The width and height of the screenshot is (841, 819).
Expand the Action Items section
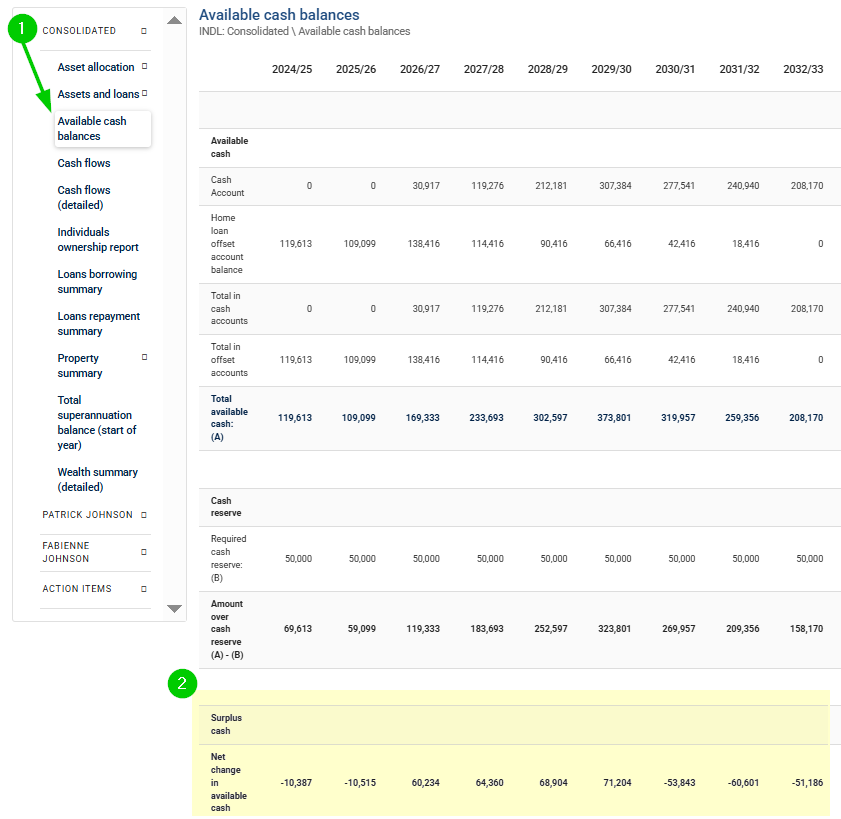77,589
